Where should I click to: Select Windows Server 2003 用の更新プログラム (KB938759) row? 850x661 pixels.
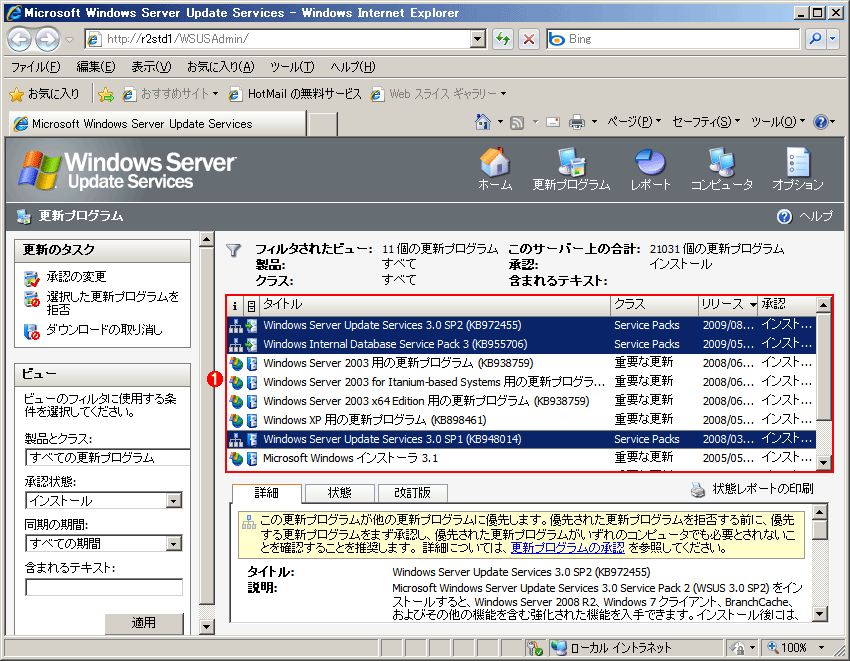521,363
